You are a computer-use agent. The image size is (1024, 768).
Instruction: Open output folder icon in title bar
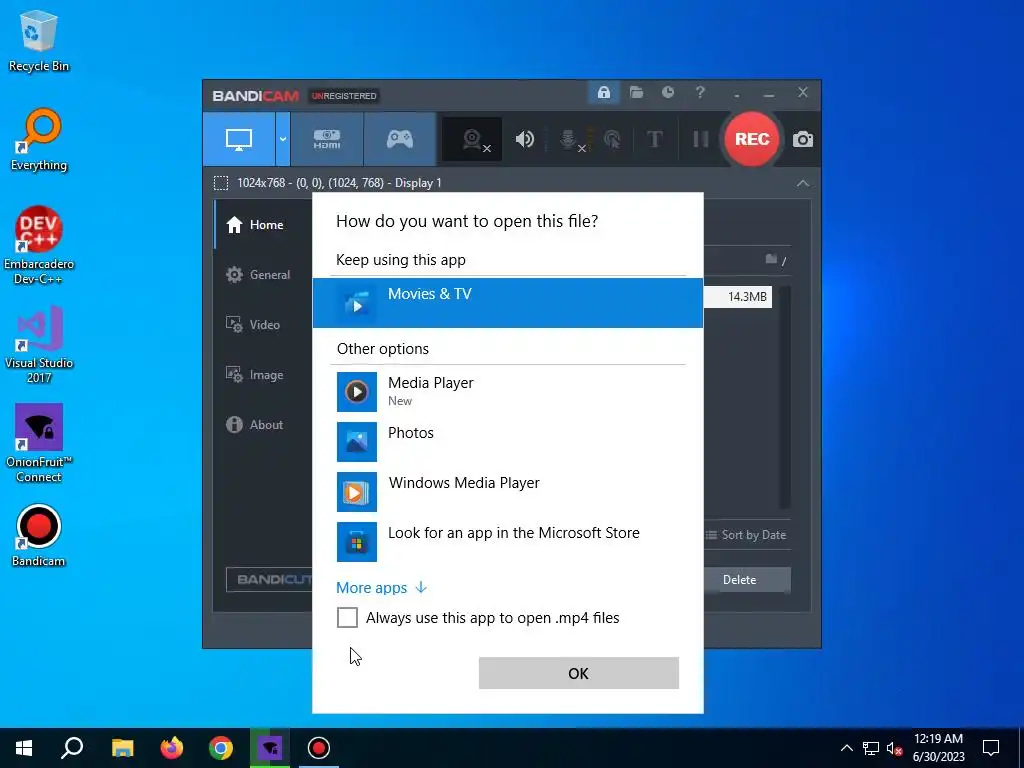636,93
